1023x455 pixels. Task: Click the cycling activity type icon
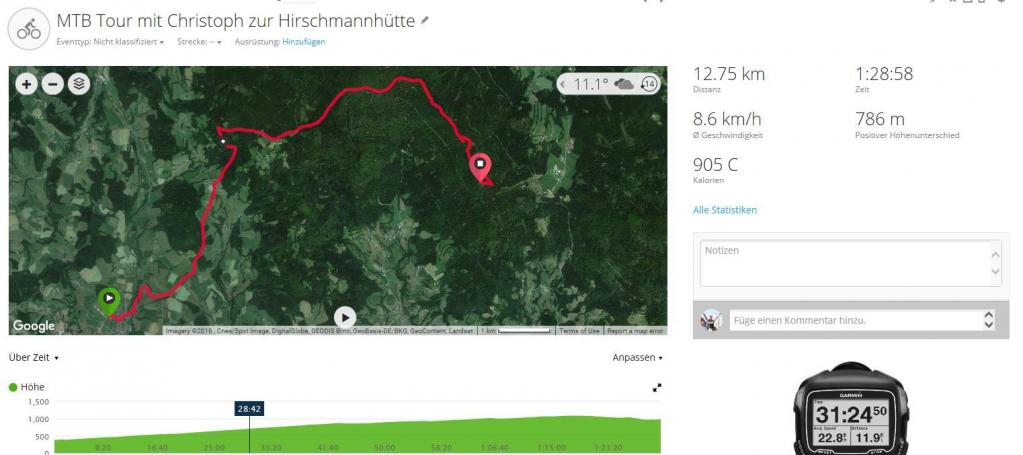pyautogui.click(x=29, y=29)
